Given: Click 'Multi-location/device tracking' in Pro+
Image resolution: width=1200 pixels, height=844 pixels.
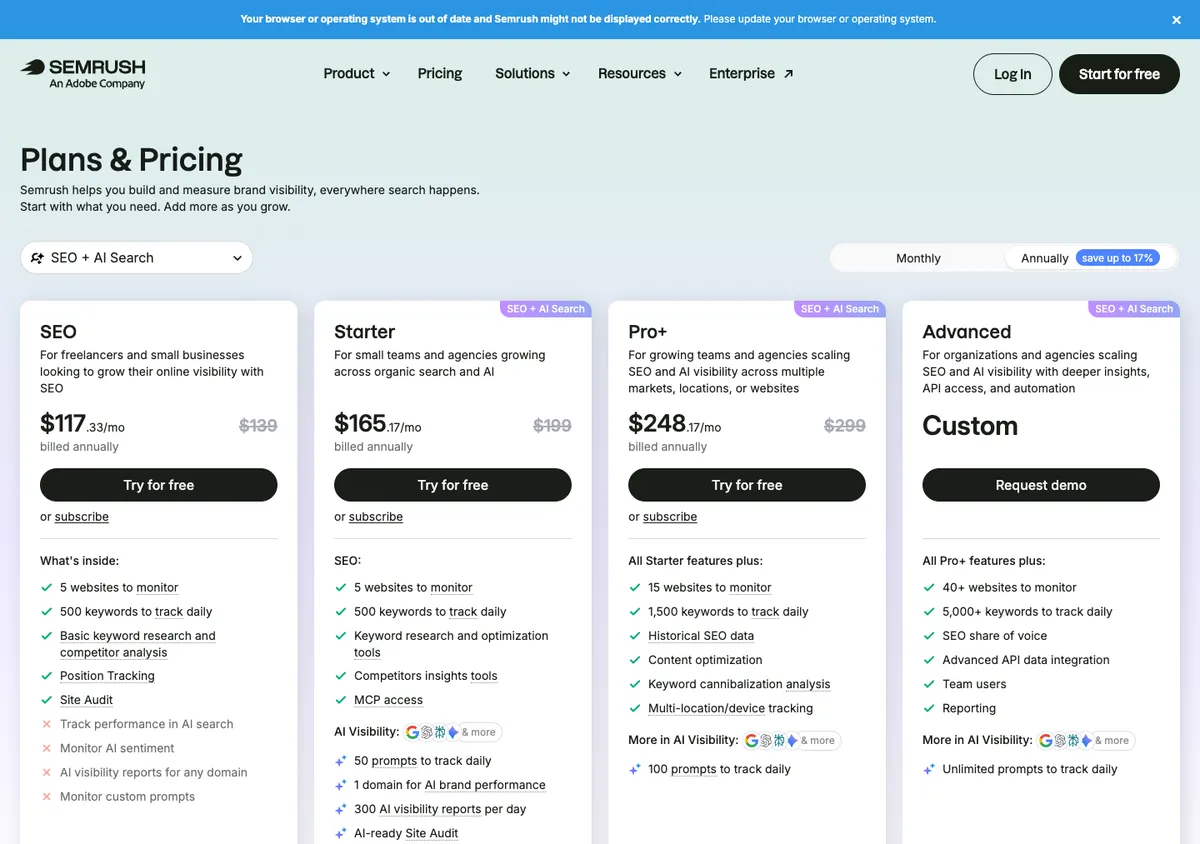Looking at the screenshot, I should tap(730, 708).
